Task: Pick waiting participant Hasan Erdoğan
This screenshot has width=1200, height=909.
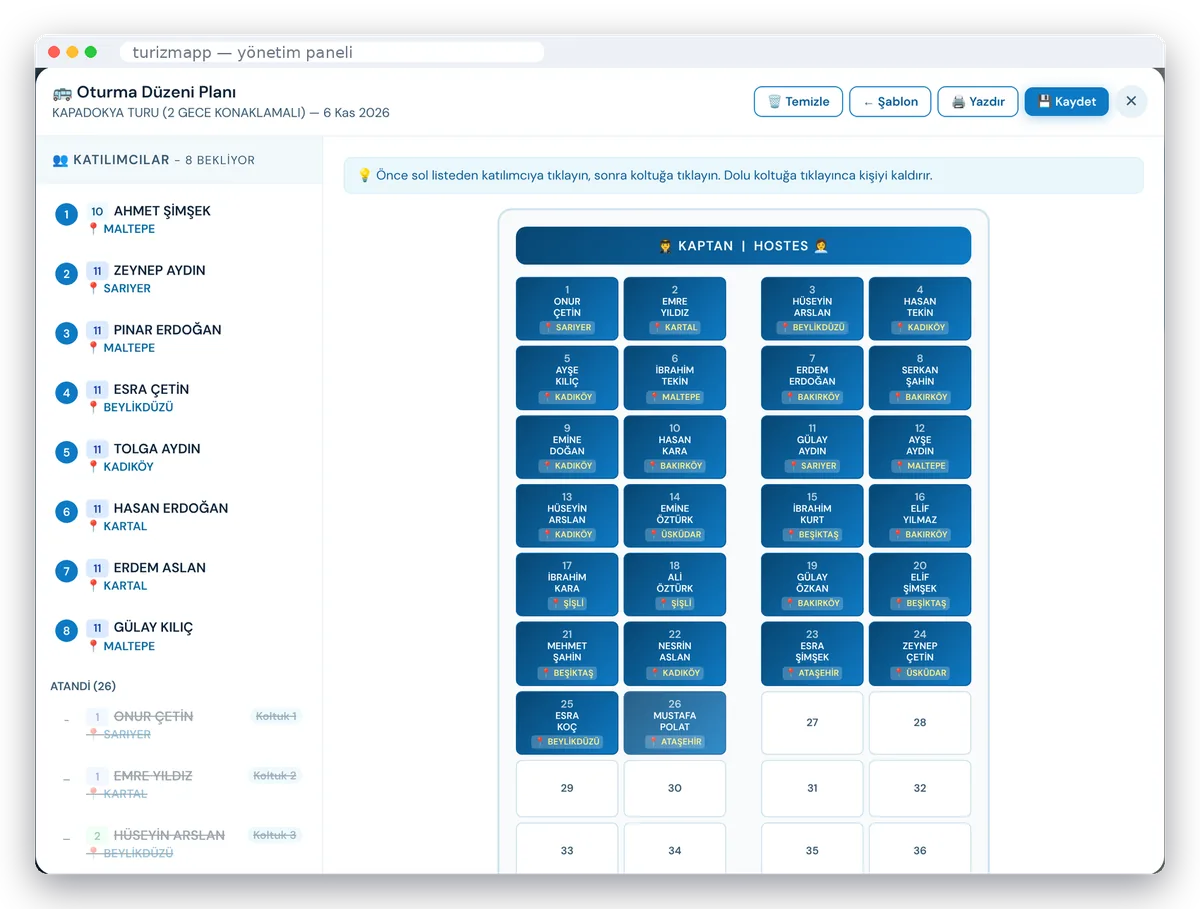Action: pos(179,517)
